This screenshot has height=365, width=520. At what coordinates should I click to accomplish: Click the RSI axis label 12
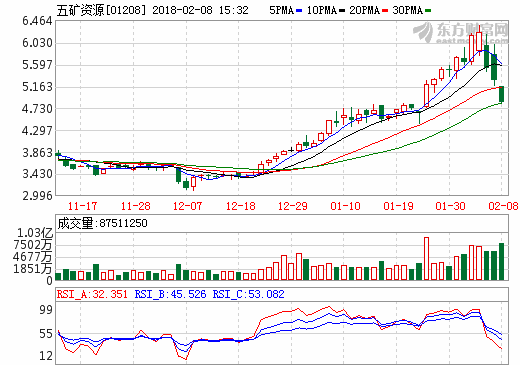pyautogui.click(x=46, y=356)
